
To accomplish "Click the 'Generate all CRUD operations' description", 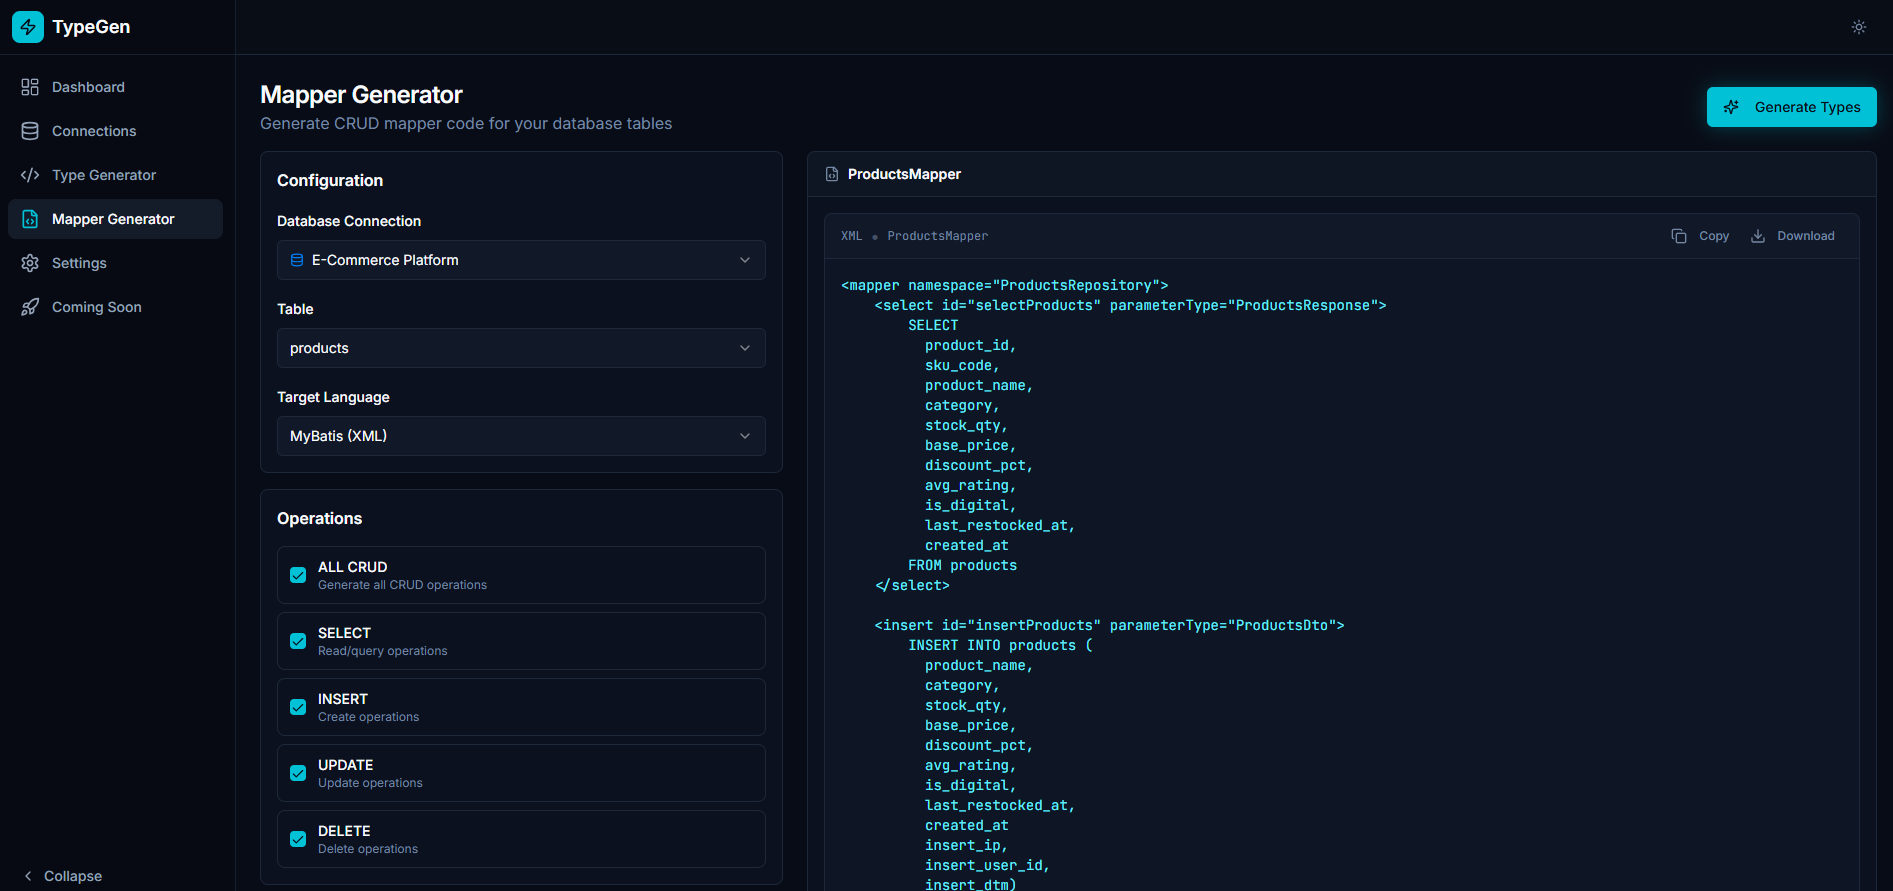I will [402, 585].
